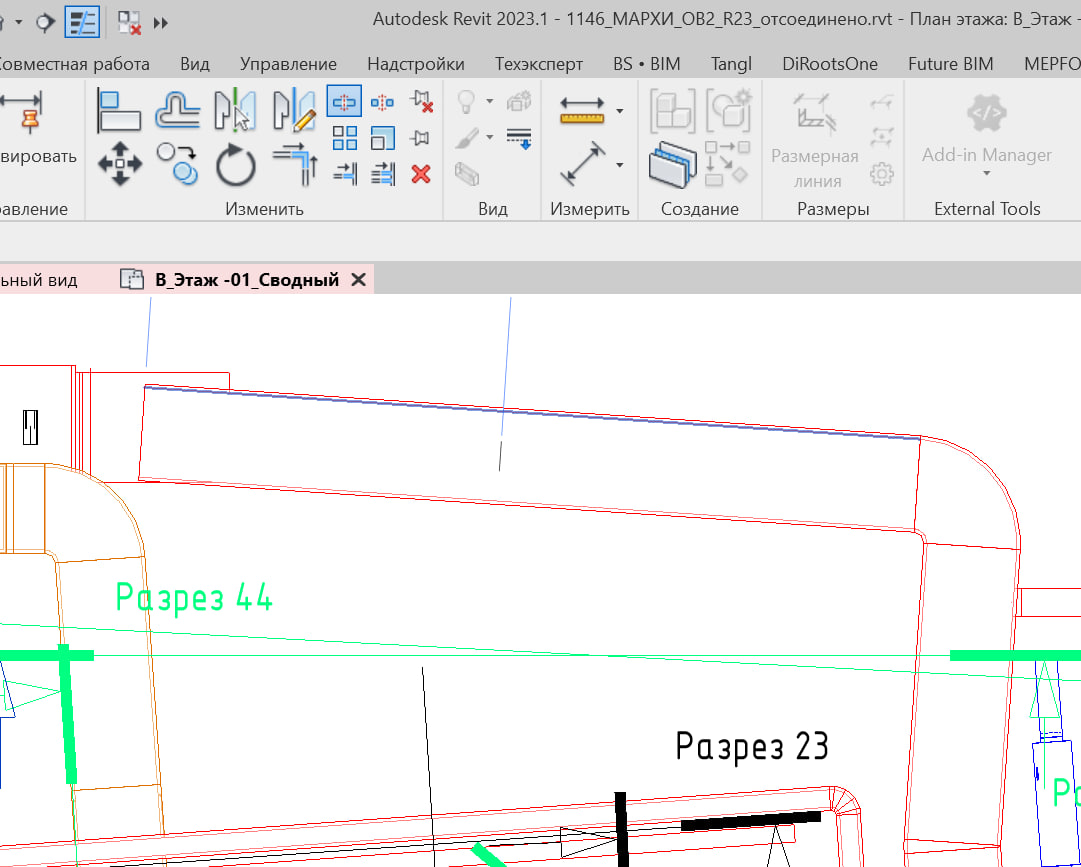Open the Надстройки ribbon tab
This screenshot has height=867, width=1081.
click(416, 64)
